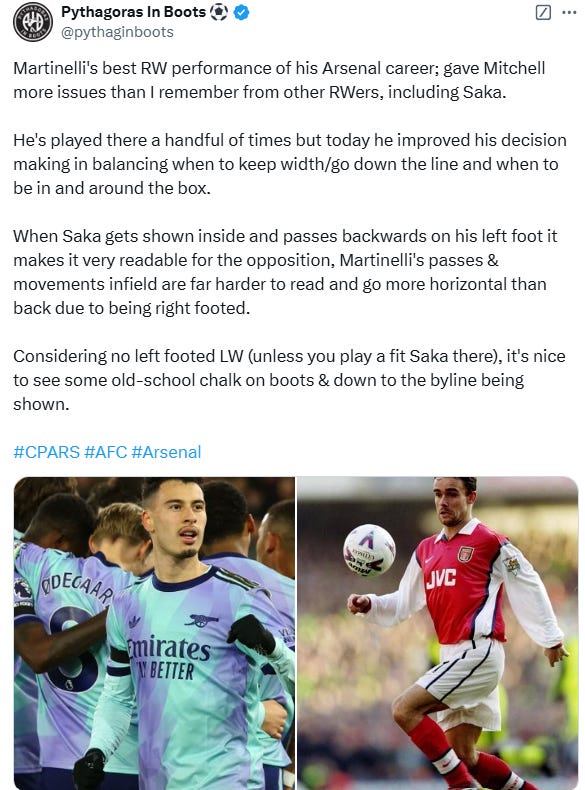585x790 pixels.
Task: Click the paragraph starting "When Saka gets shown"
Action: [x=285, y=272]
